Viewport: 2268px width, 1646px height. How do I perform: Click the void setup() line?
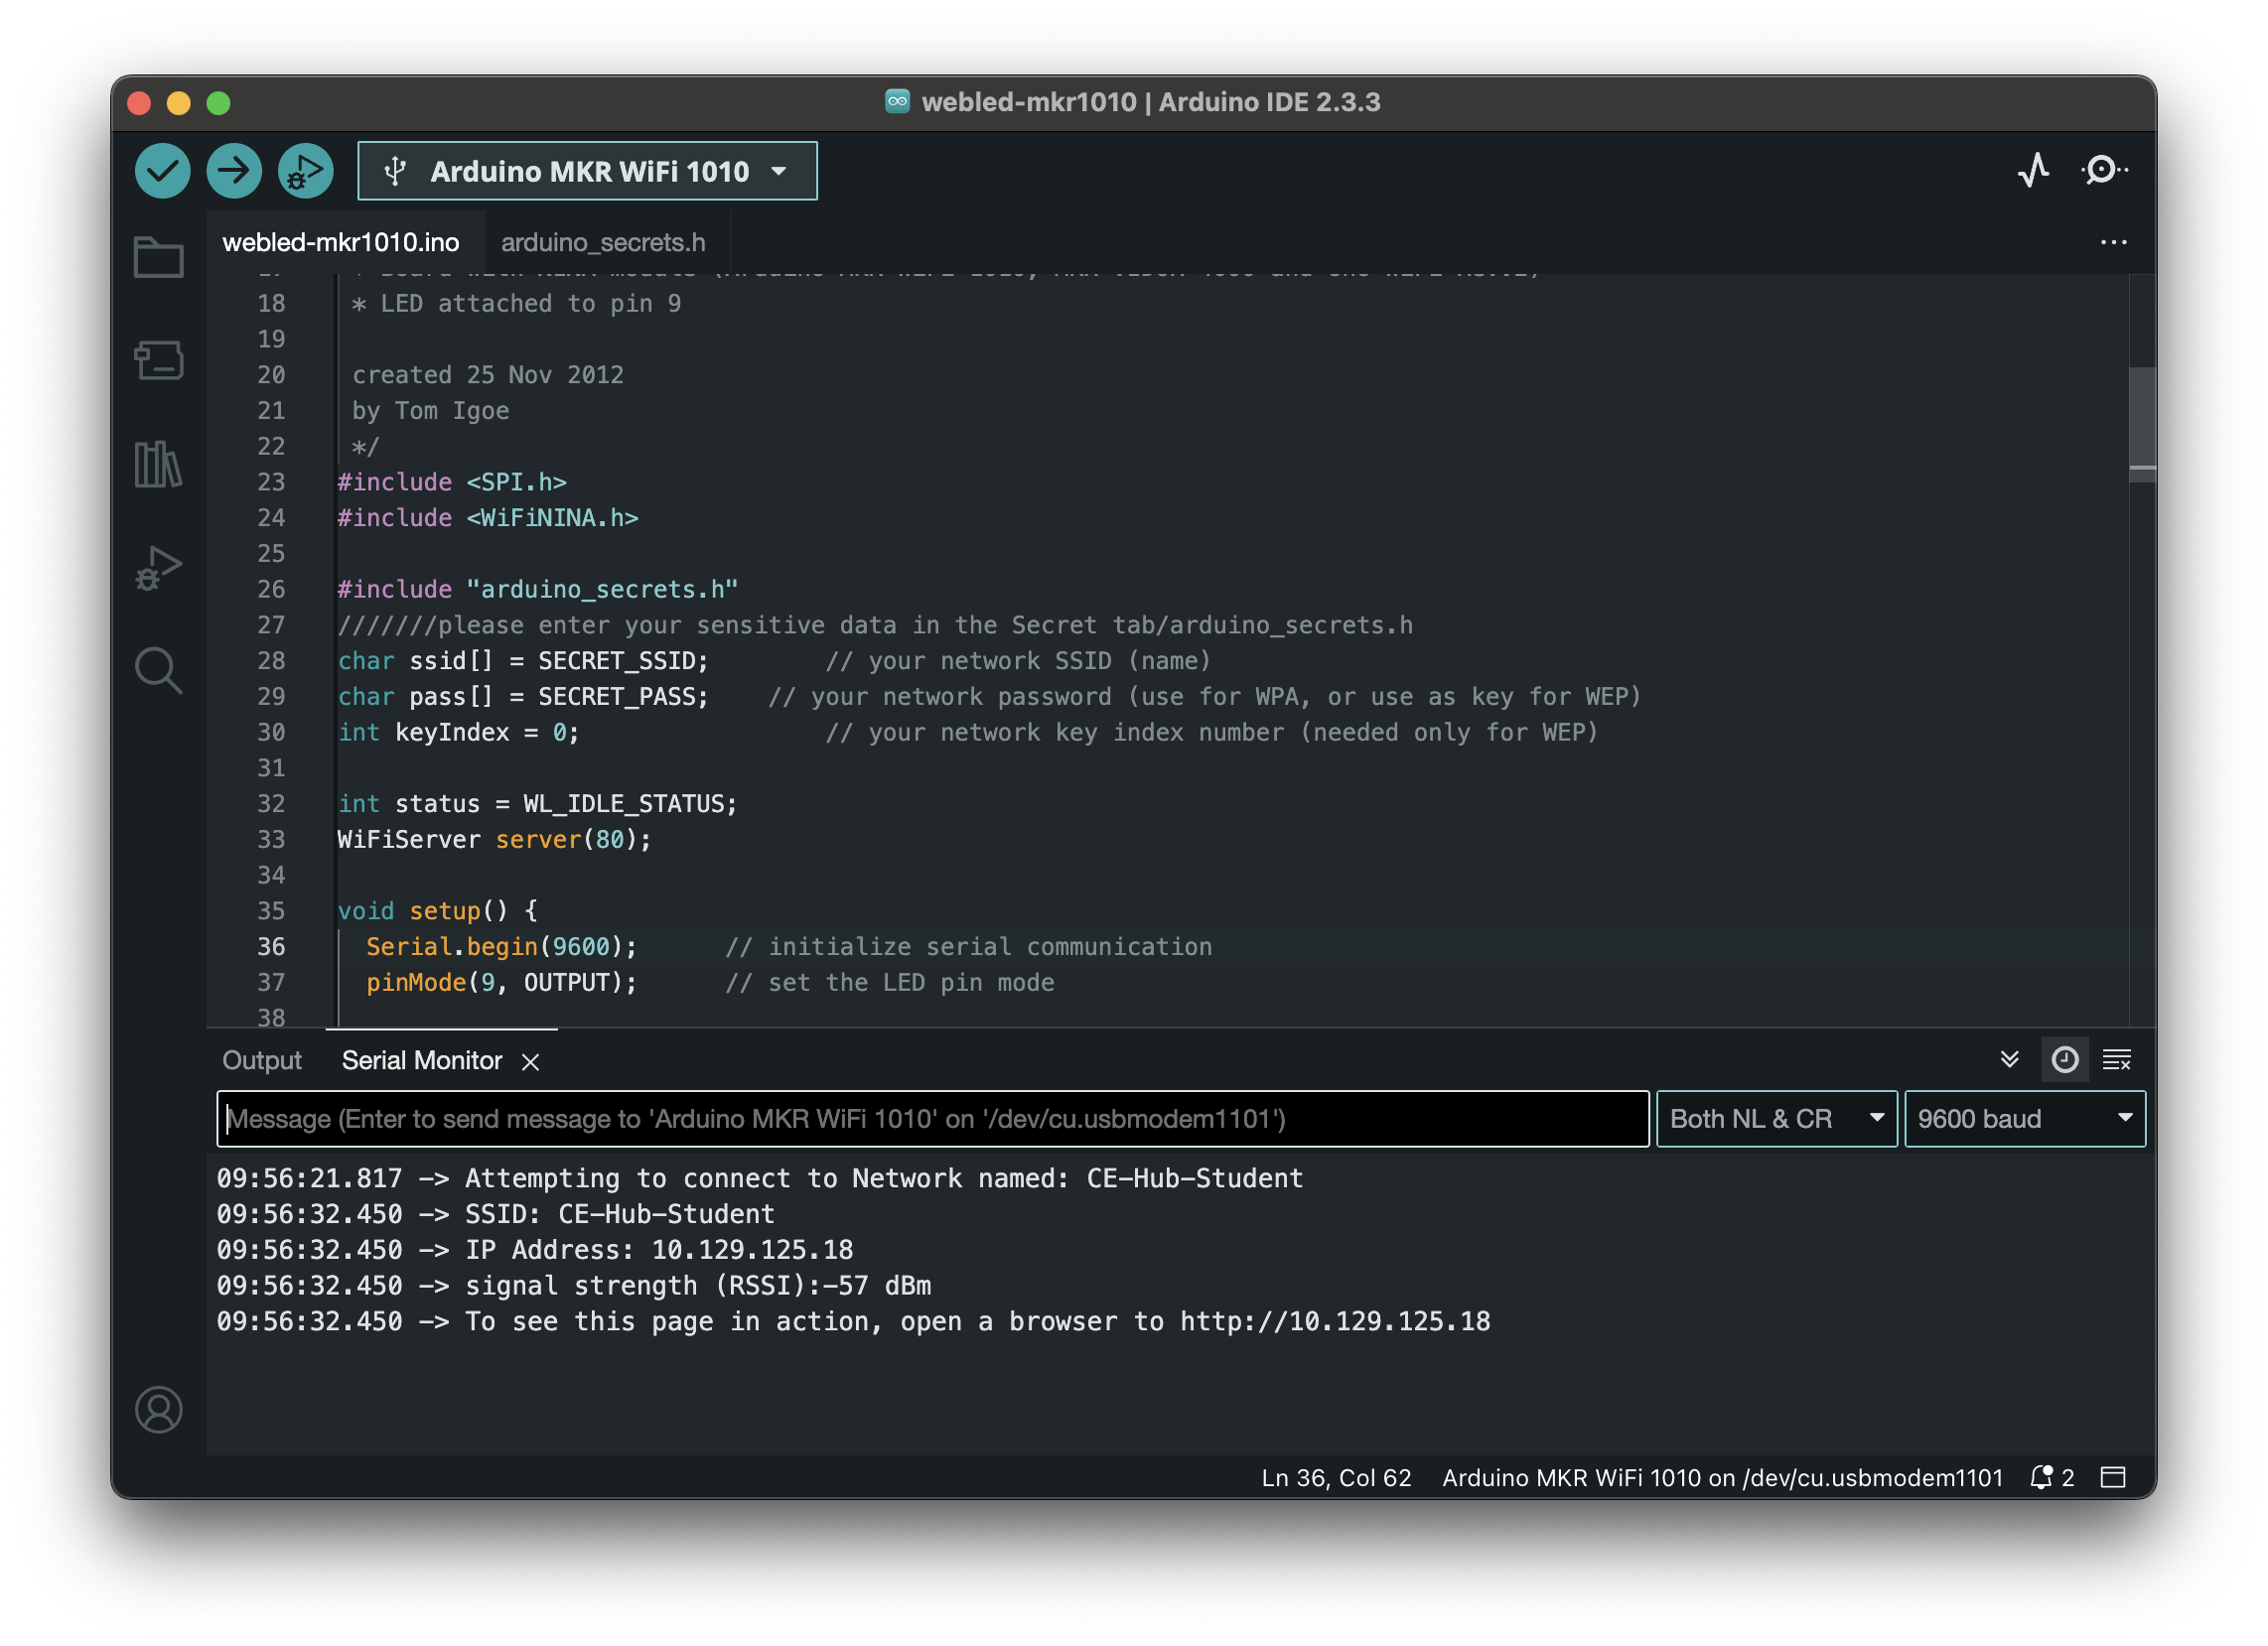click(437, 911)
